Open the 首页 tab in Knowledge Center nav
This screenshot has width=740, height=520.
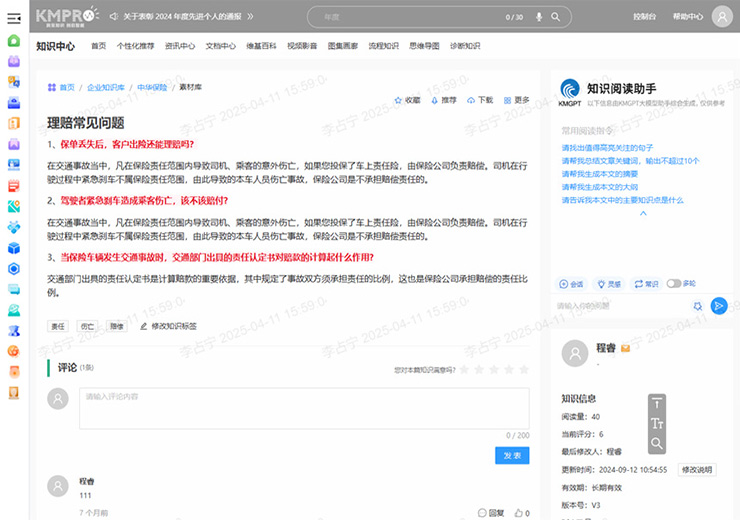click(x=99, y=46)
